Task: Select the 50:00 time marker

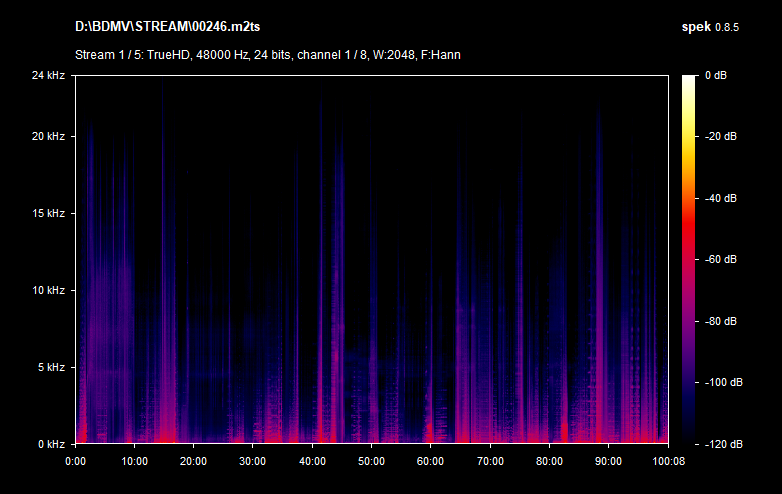Action: (x=371, y=461)
